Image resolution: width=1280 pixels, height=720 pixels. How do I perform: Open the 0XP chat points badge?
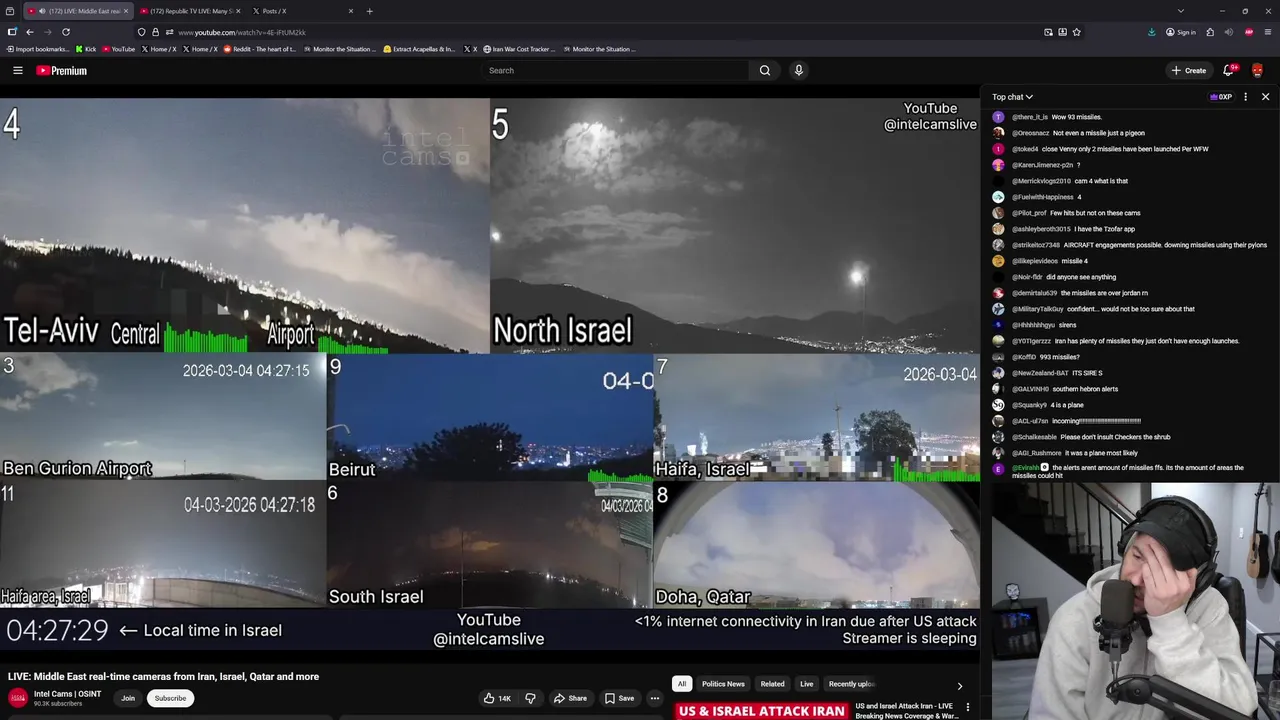point(1221,97)
